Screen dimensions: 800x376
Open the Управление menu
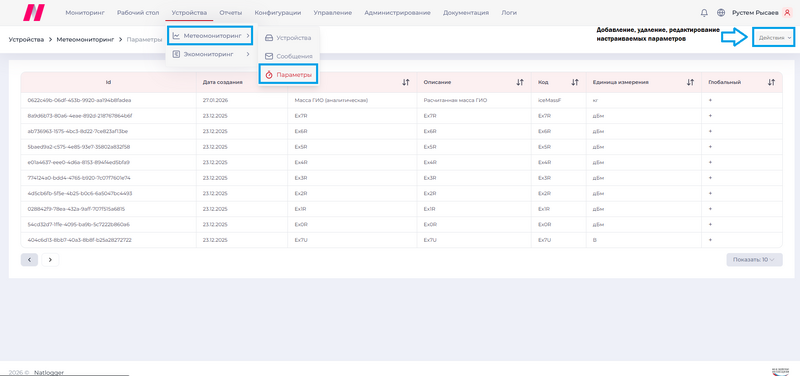click(333, 13)
